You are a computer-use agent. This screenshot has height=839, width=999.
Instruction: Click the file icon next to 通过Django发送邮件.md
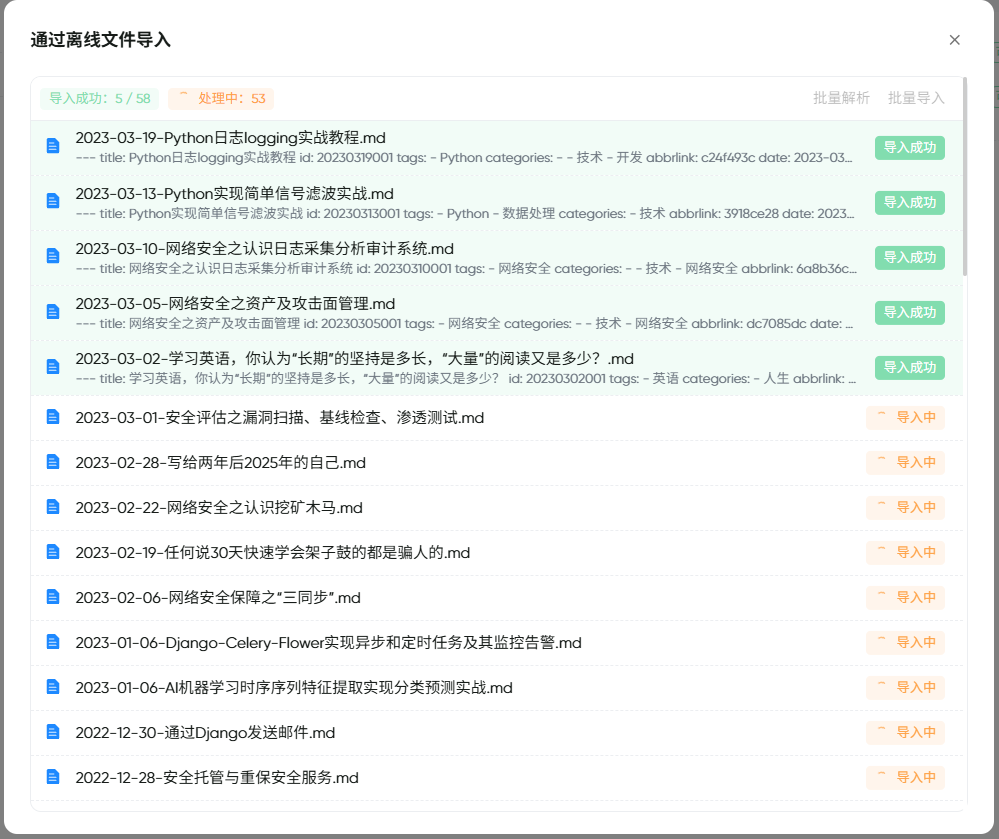(52, 732)
